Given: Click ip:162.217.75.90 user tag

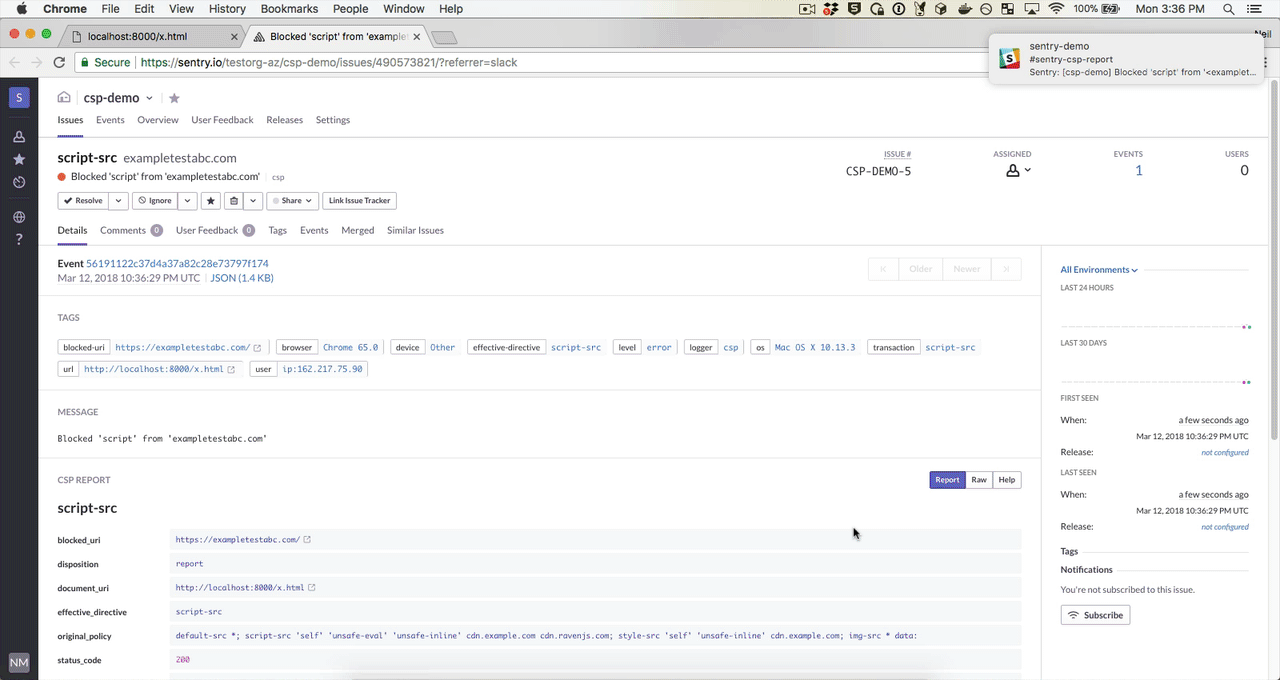Looking at the screenshot, I should (322, 370).
